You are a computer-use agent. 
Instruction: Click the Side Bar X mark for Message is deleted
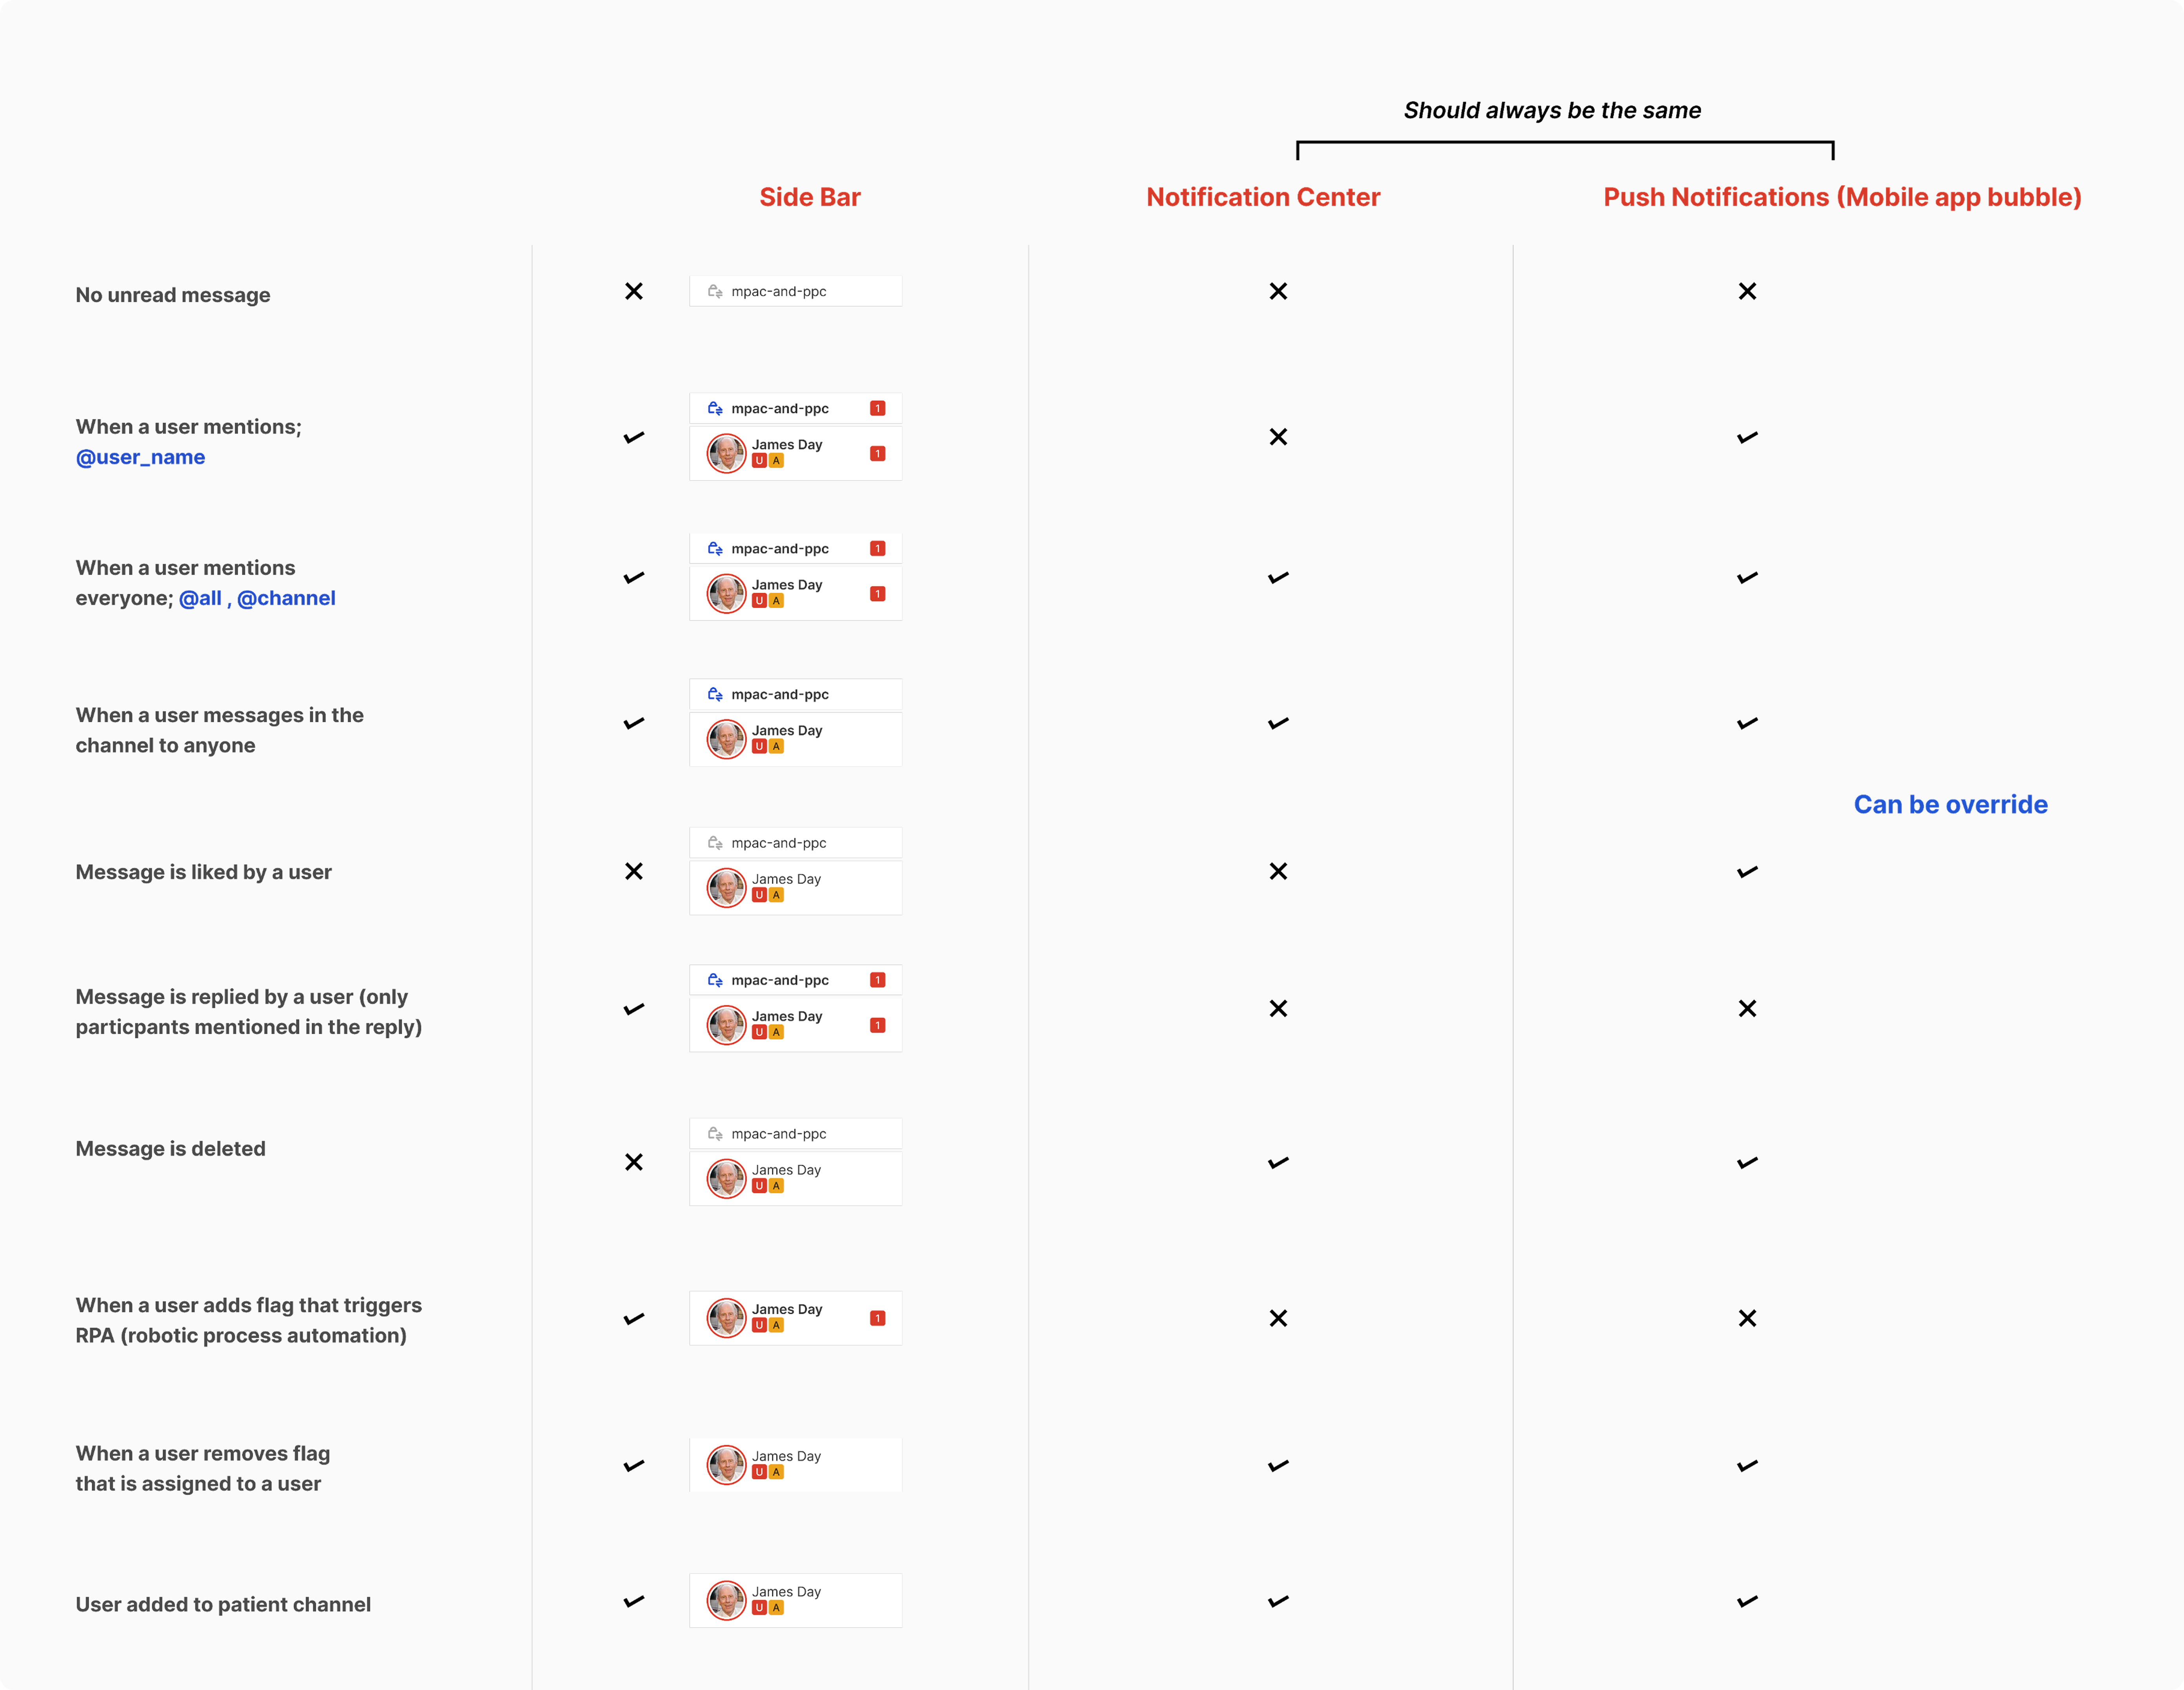(x=634, y=1162)
